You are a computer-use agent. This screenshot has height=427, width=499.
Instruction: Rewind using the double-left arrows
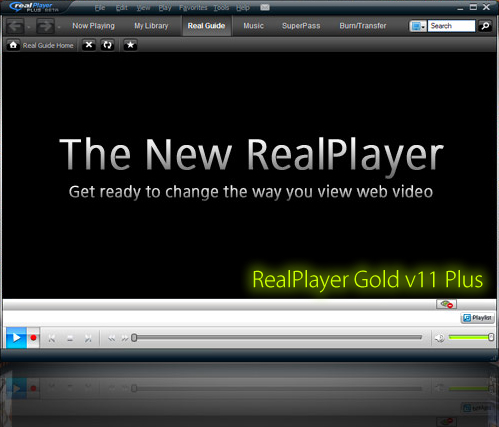pyautogui.click(x=112, y=339)
